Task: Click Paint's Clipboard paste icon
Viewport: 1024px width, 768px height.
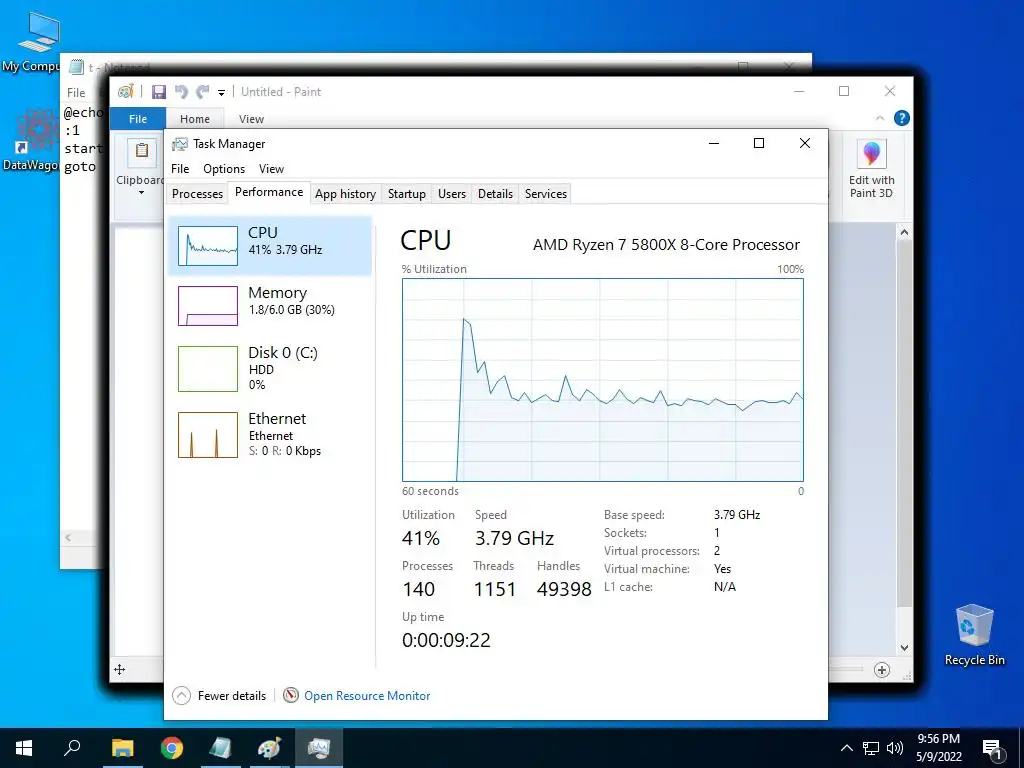Action: point(142,152)
